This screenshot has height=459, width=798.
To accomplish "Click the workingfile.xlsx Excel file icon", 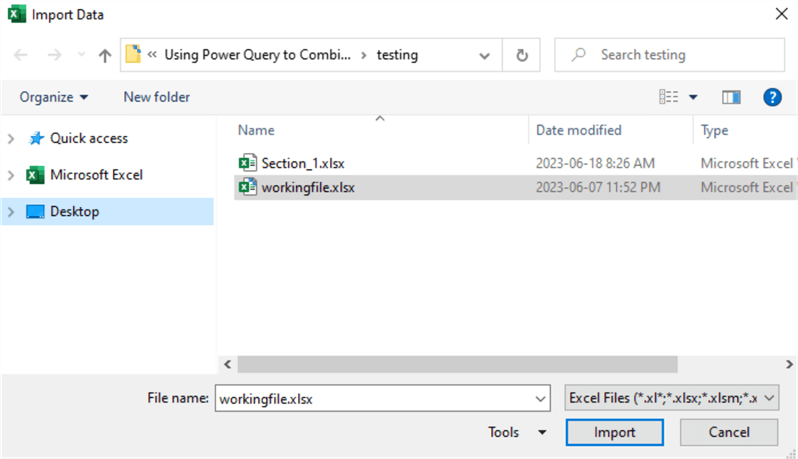I will (x=247, y=187).
